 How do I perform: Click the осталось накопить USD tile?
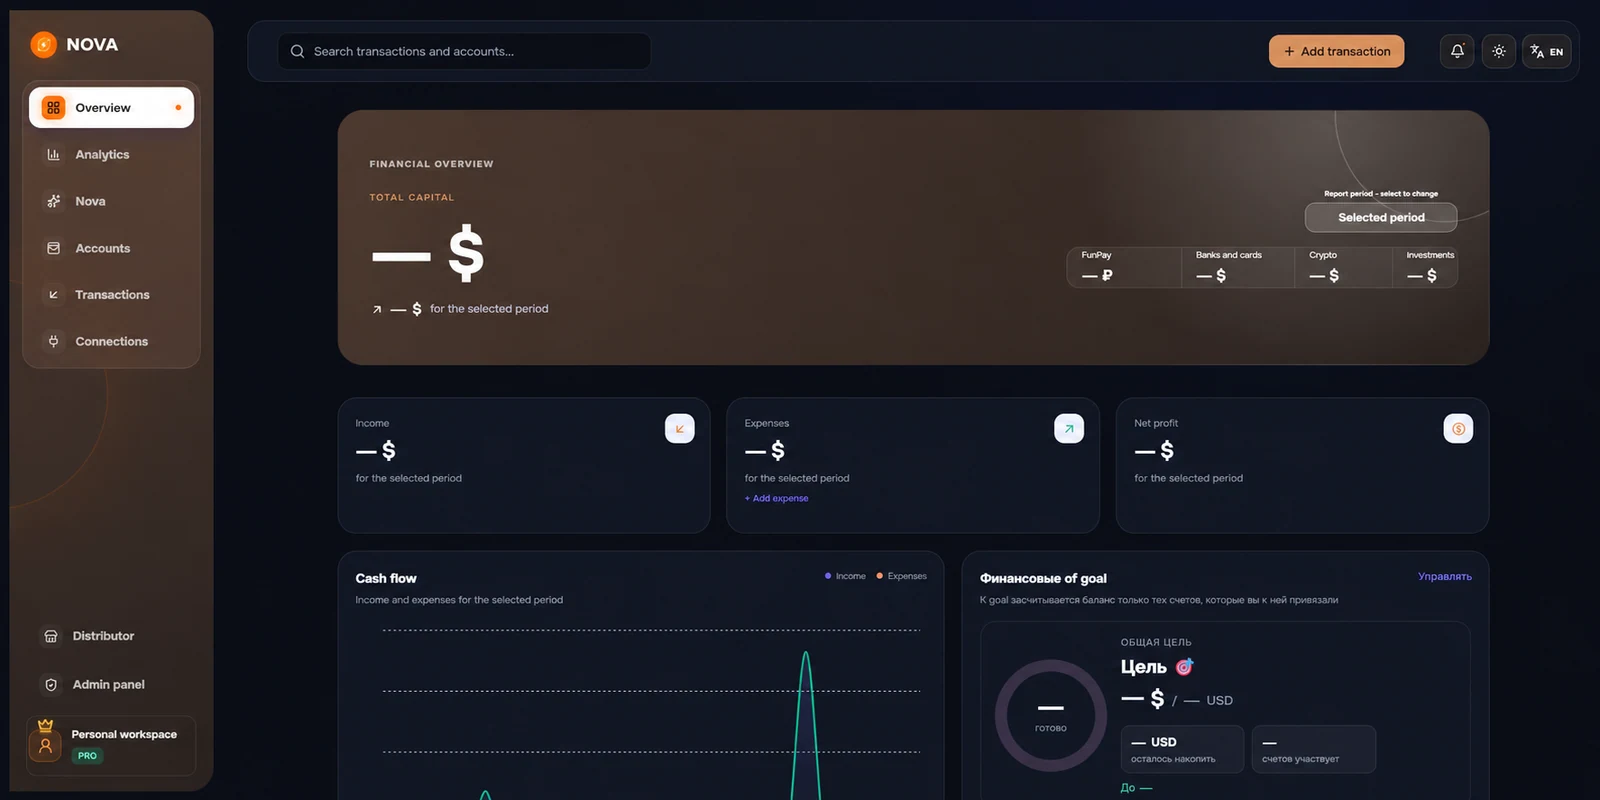pyautogui.click(x=1183, y=749)
